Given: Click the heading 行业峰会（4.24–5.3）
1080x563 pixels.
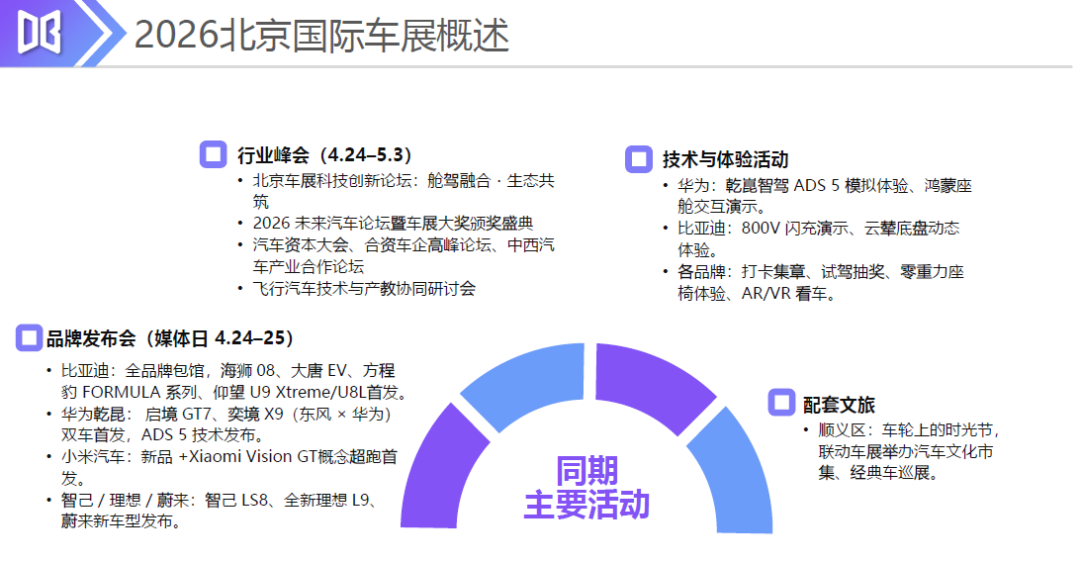Looking at the screenshot, I should [x=324, y=155].
